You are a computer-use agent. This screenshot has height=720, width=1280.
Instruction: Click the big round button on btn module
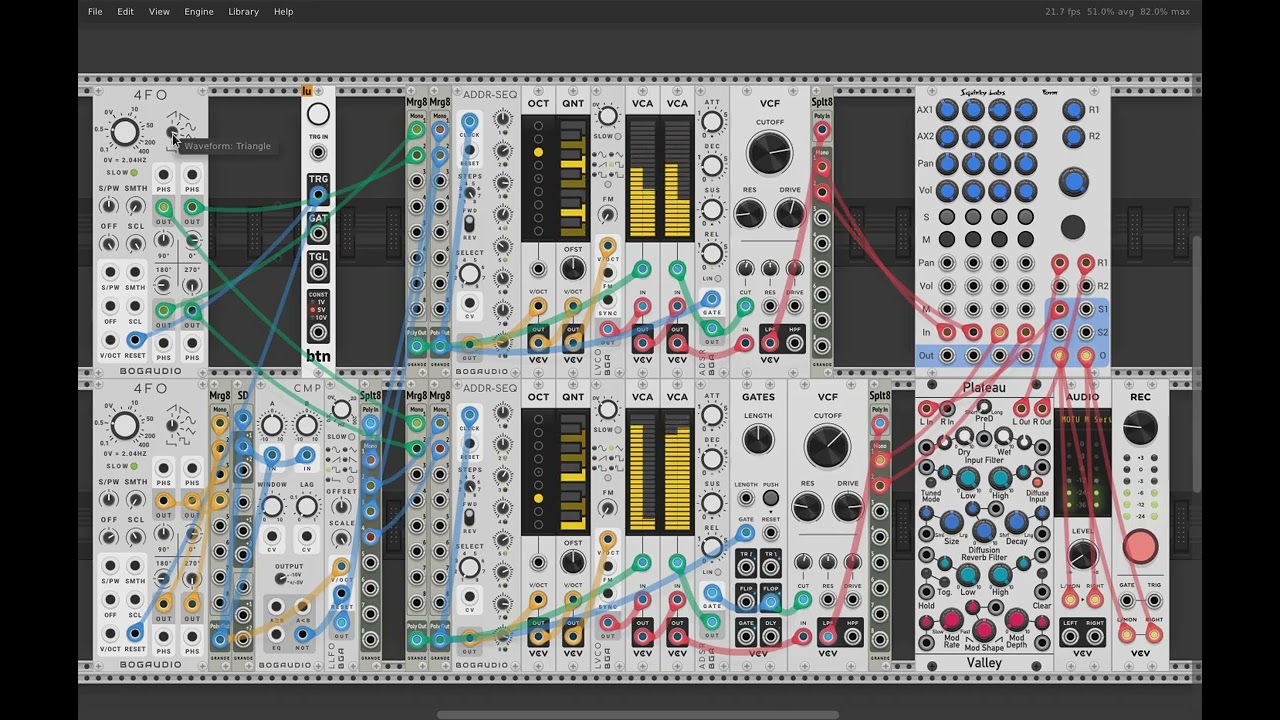318,114
